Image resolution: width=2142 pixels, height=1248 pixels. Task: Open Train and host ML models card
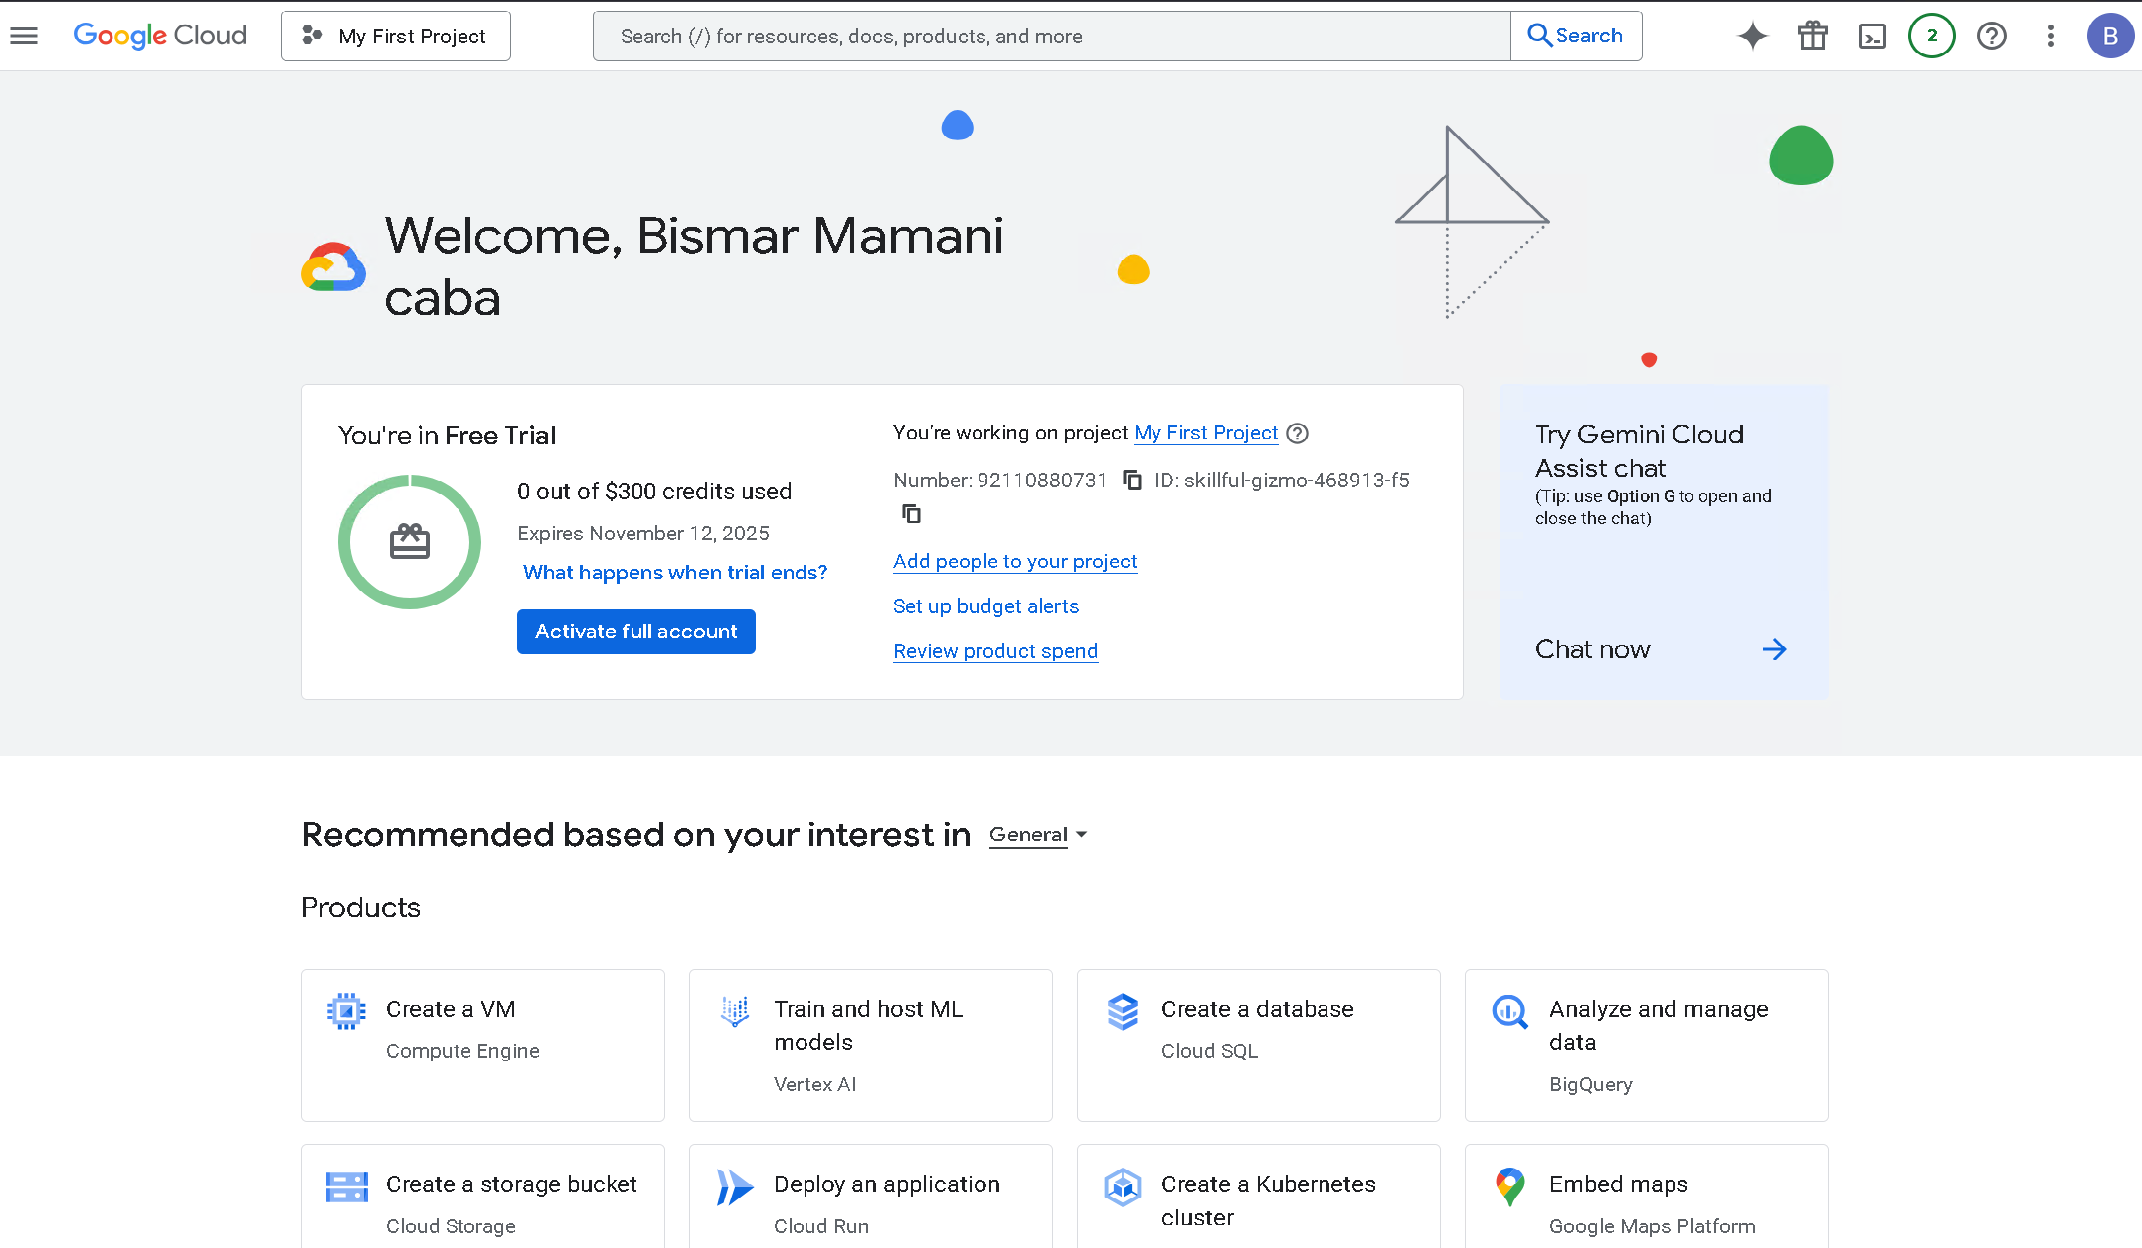click(871, 1045)
